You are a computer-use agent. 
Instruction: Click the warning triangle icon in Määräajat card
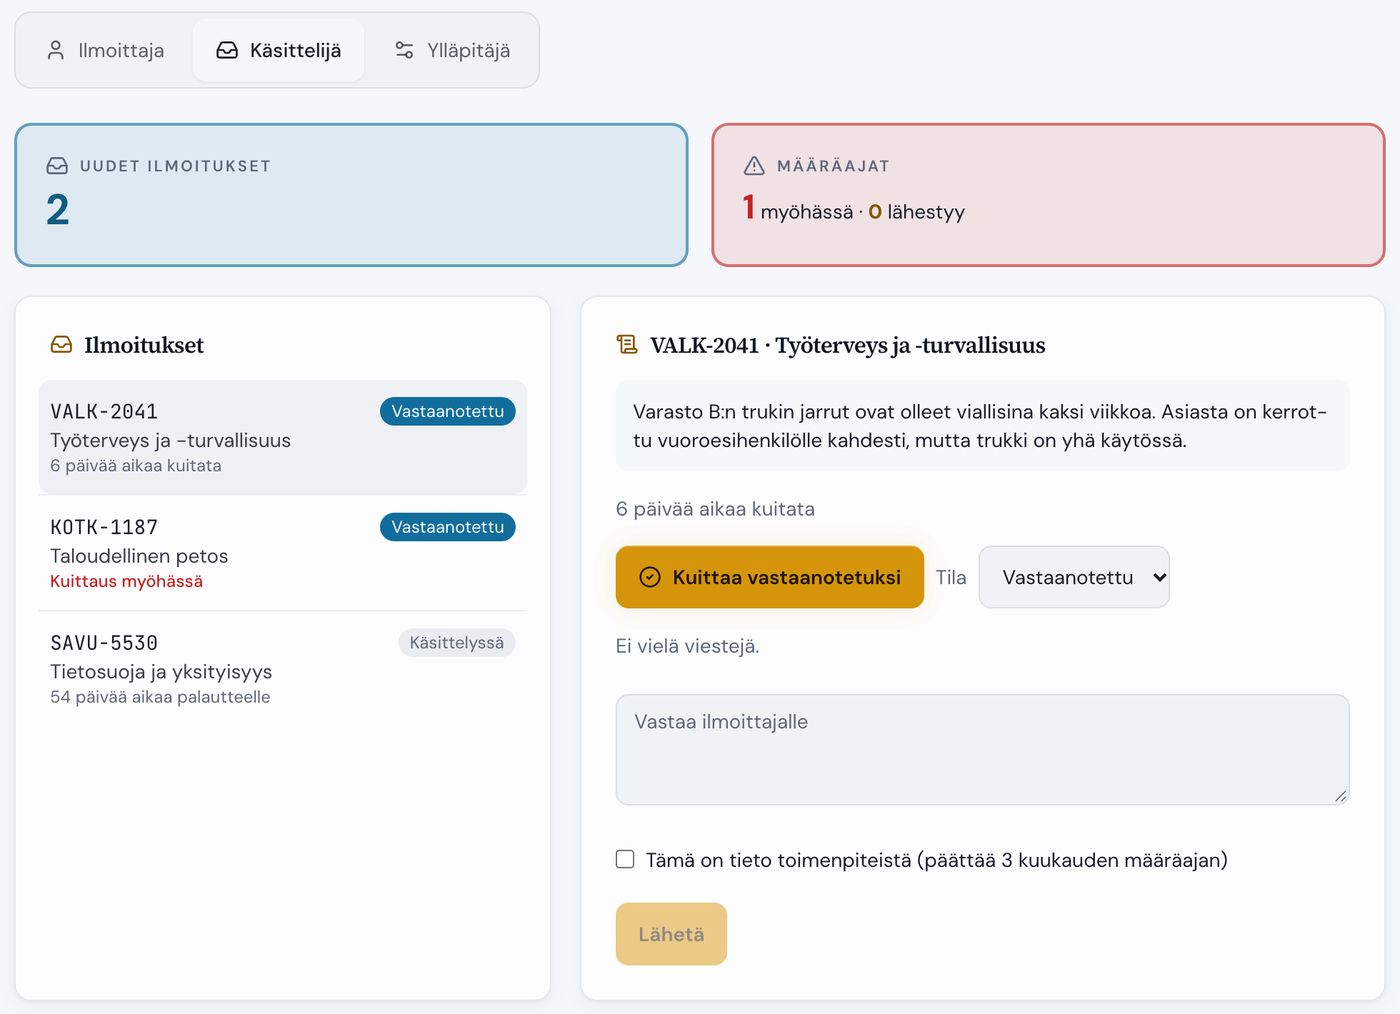click(x=754, y=166)
